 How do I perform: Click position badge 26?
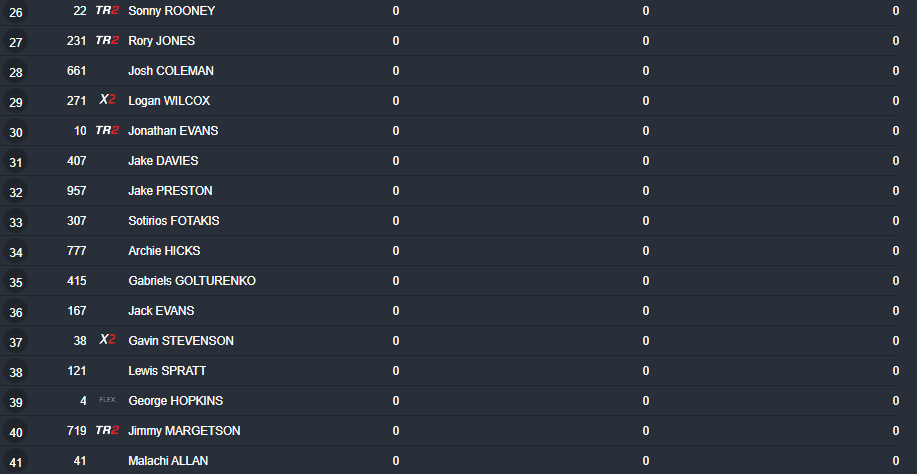[16, 12]
